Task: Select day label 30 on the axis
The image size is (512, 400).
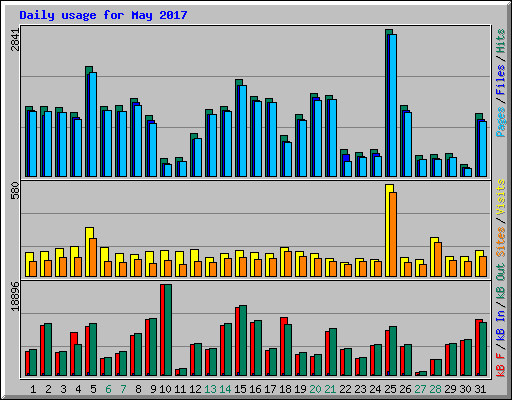Action: tap(465, 389)
